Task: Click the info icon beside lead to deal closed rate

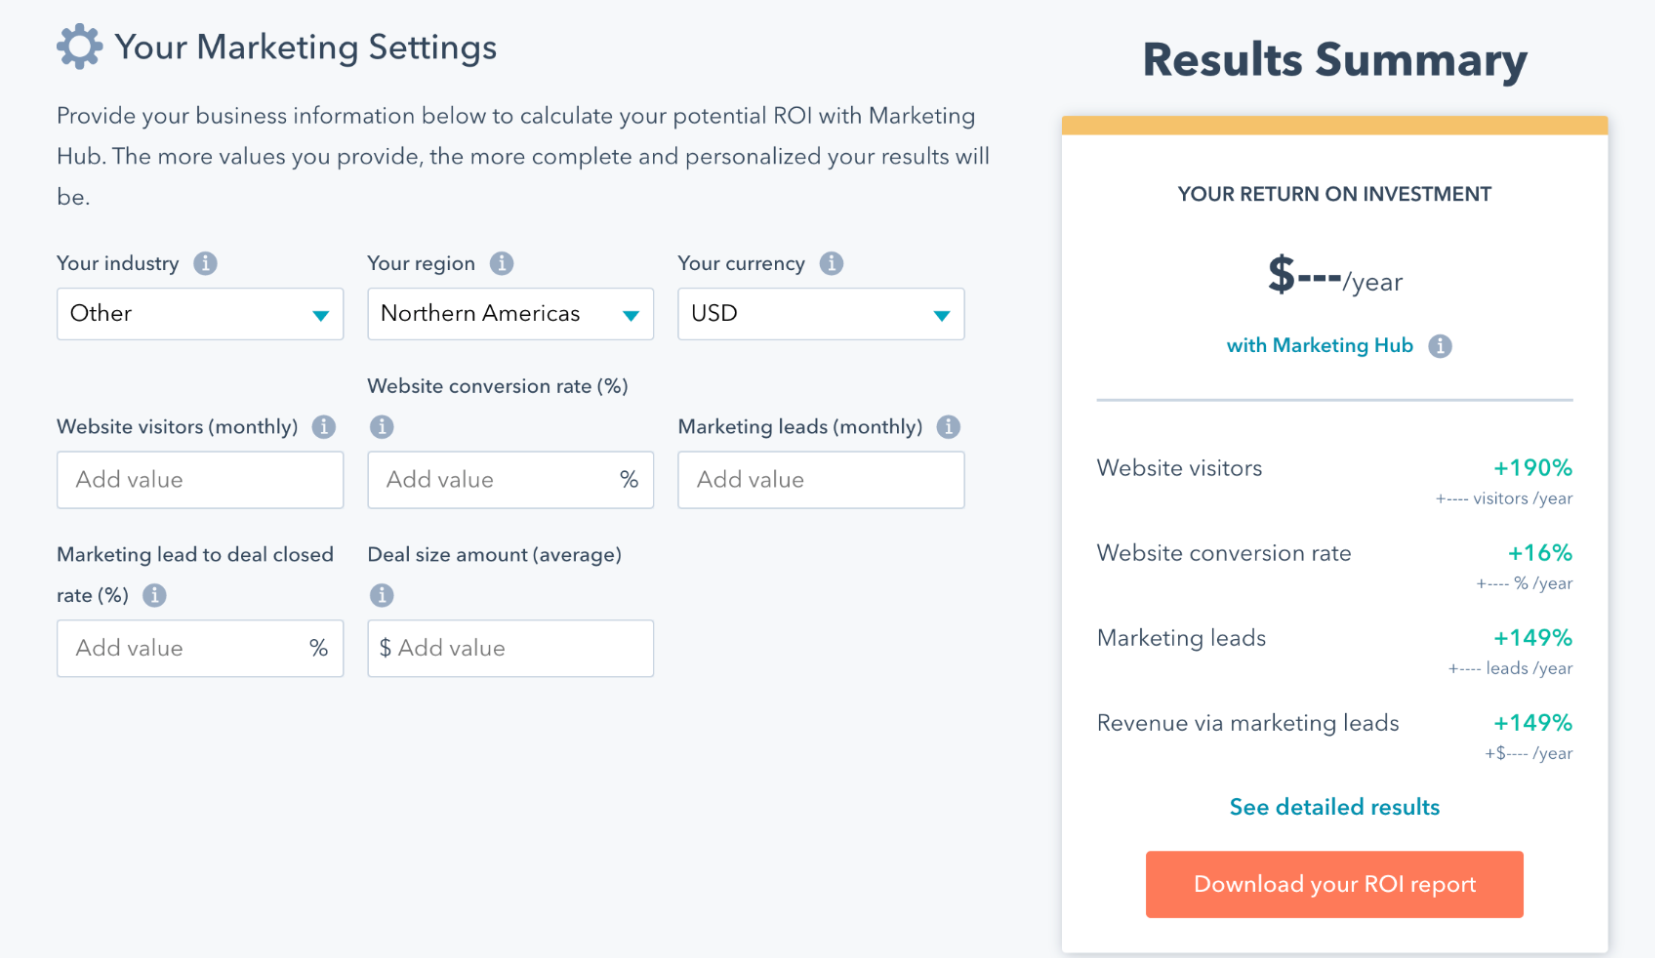Action: click(x=154, y=596)
